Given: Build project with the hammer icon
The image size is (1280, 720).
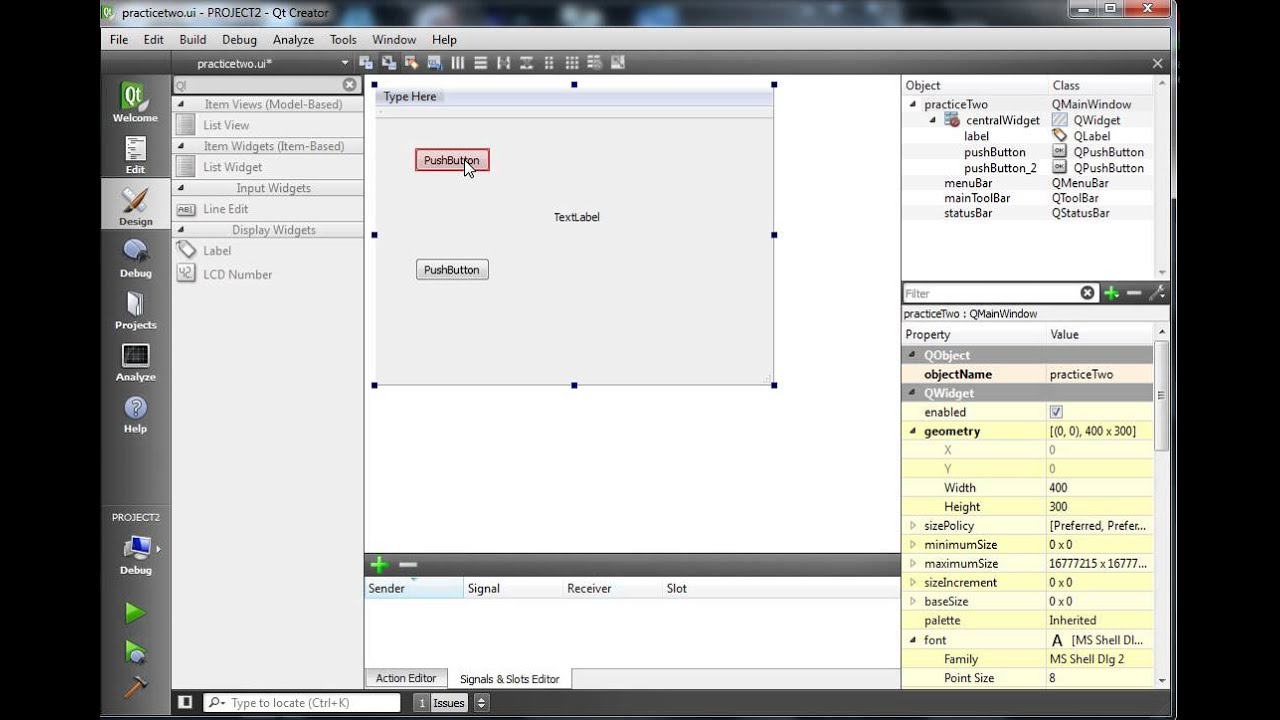Looking at the screenshot, I should pos(135,687).
